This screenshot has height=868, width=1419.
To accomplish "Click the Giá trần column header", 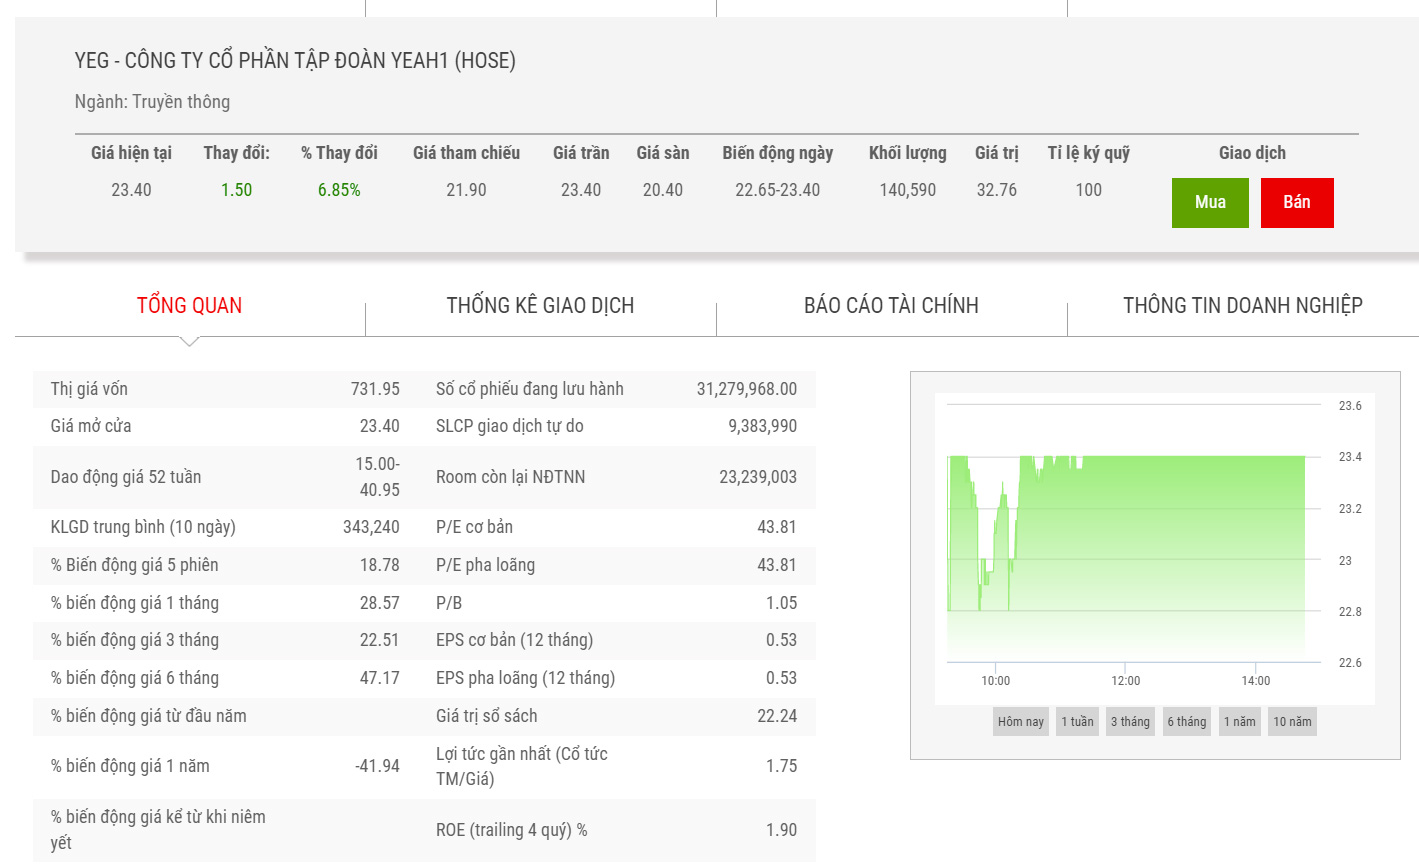I will (x=580, y=153).
